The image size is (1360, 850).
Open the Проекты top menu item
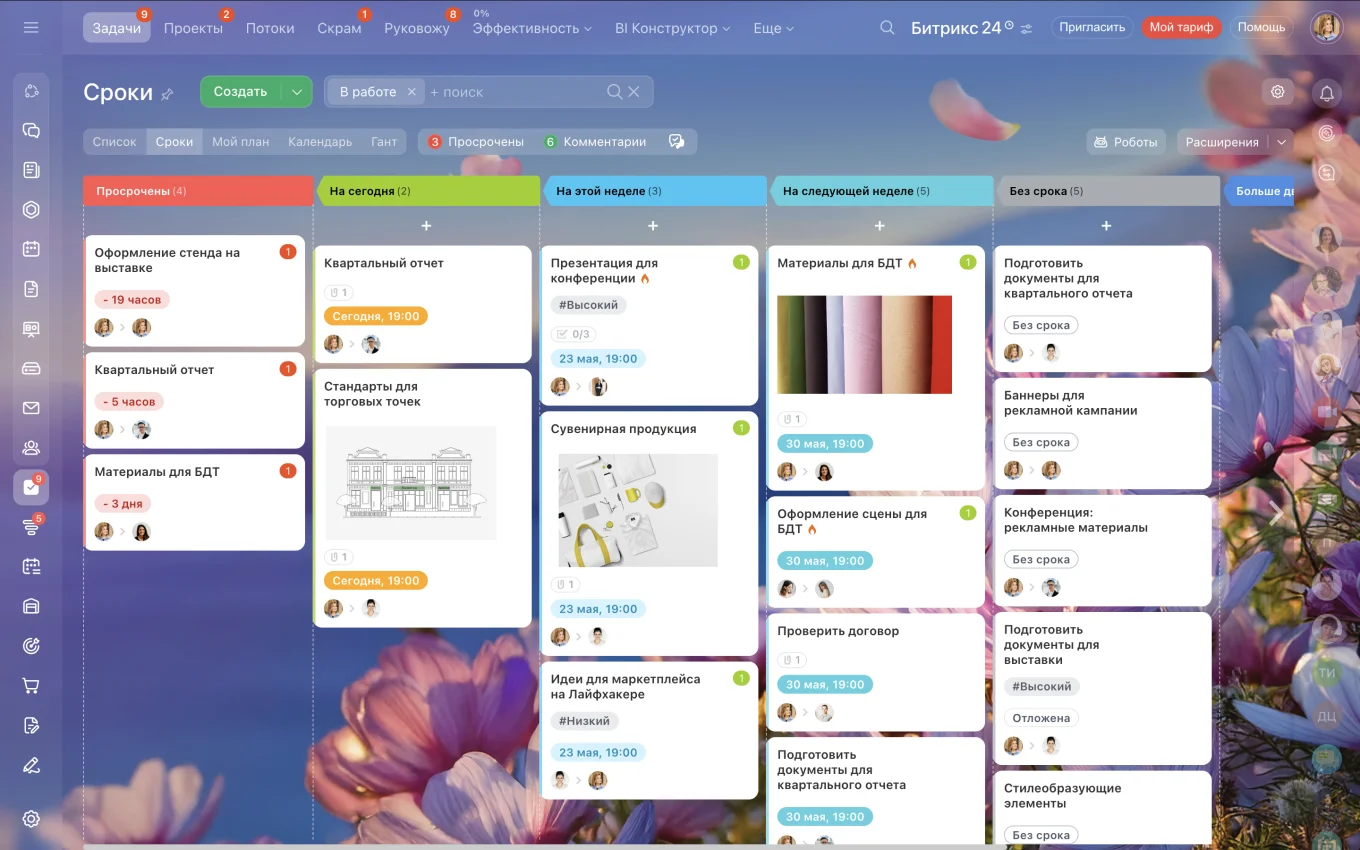[x=193, y=28]
